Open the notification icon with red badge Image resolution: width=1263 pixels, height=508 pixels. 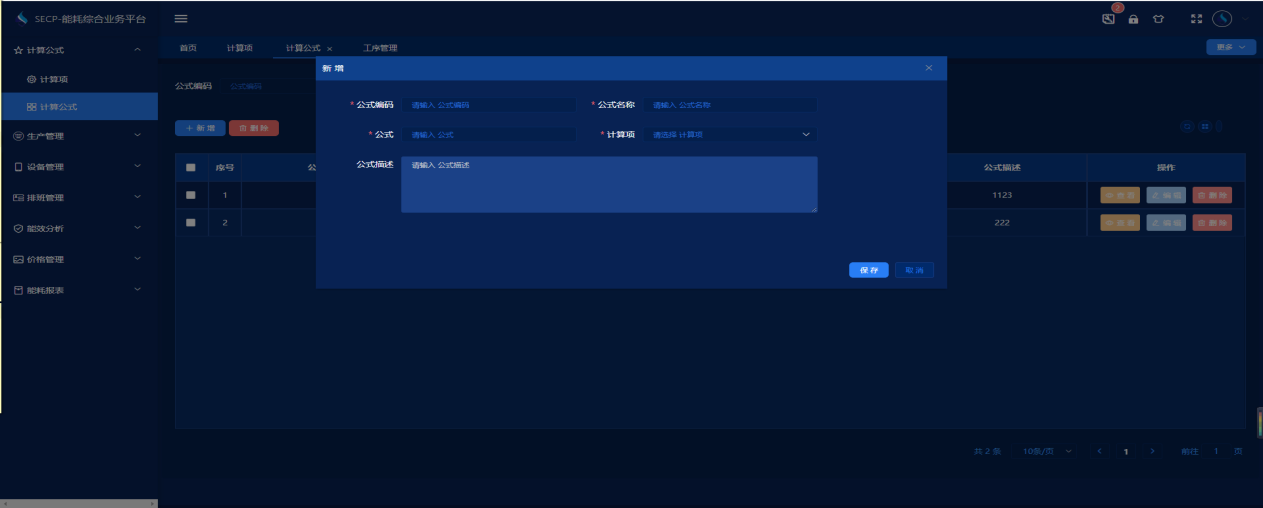(1108, 19)
